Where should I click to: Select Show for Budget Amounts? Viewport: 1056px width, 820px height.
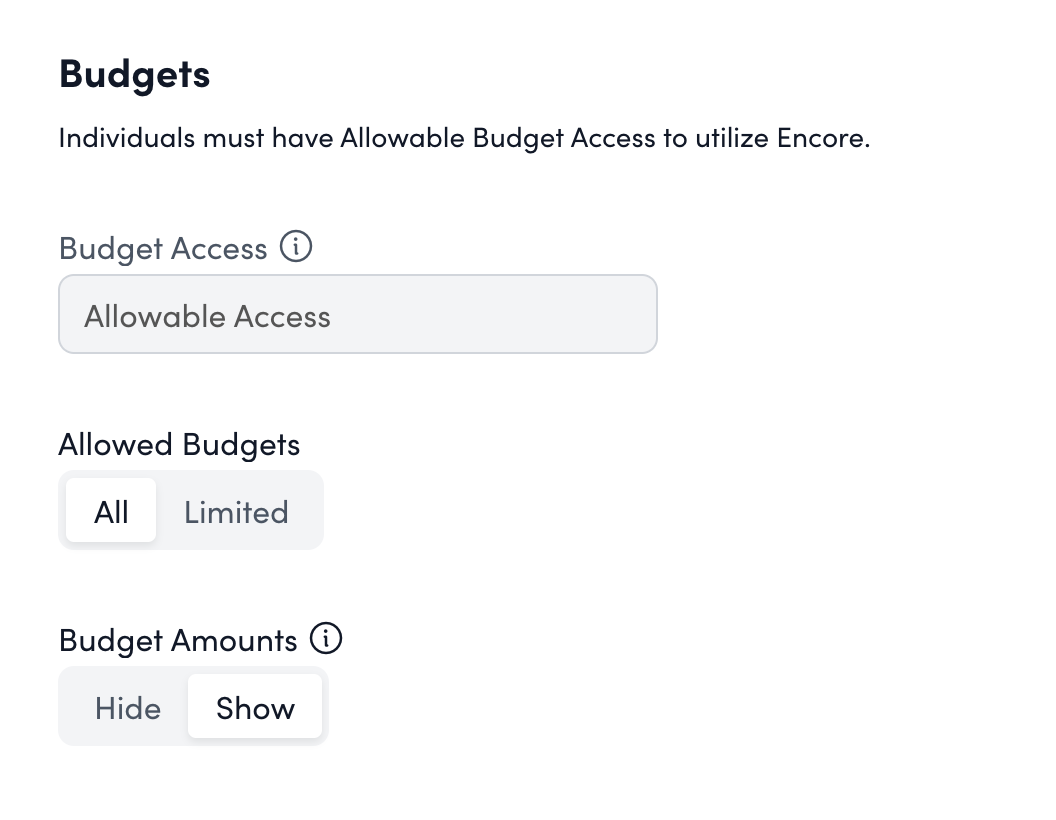point(255,707)
